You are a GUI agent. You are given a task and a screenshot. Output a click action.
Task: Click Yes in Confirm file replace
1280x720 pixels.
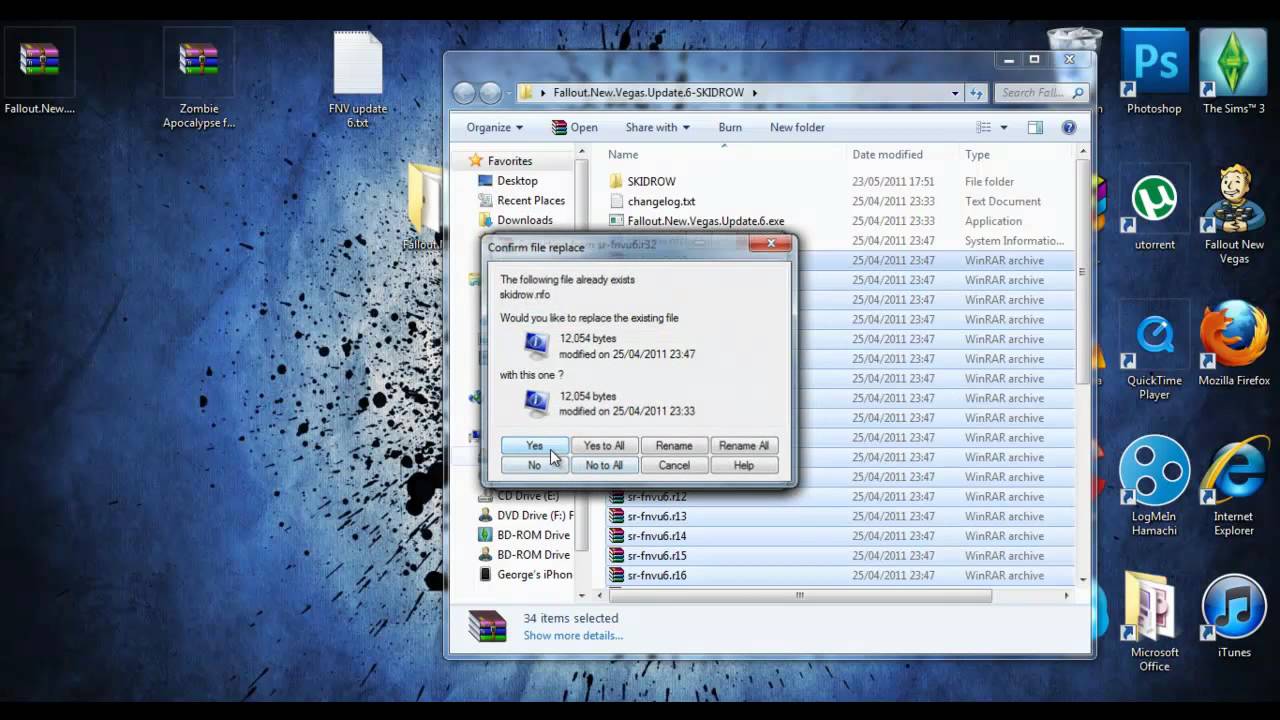[x=534, y=446]
